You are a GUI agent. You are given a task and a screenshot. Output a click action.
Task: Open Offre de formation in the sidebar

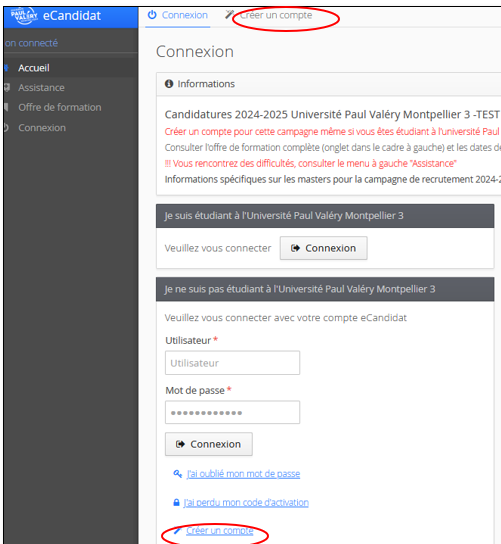60,108
